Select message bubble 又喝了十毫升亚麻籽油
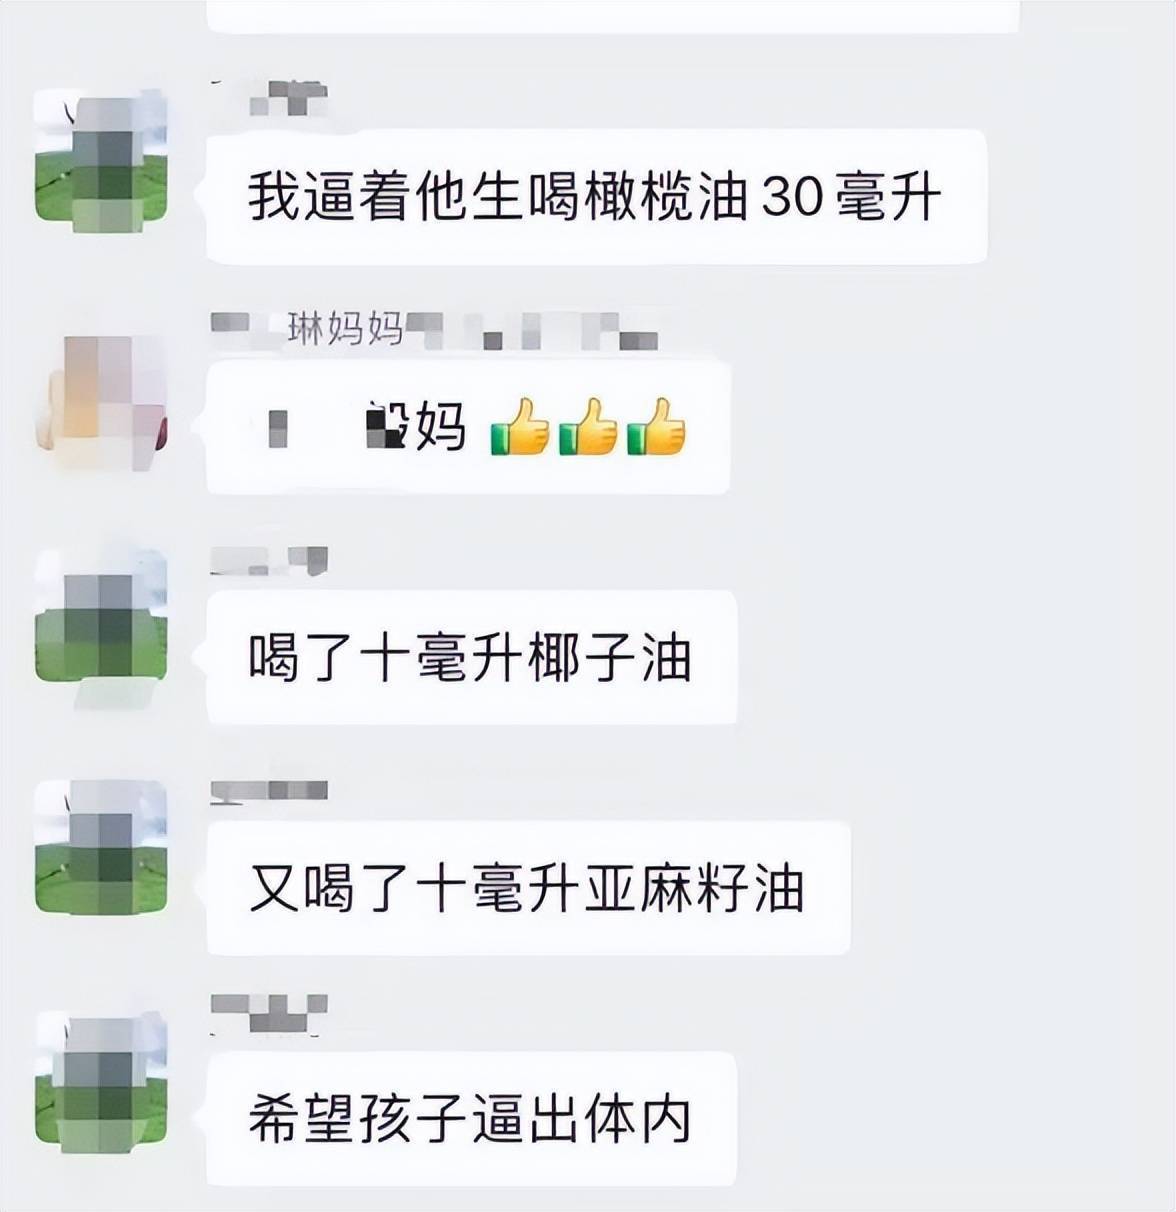This screenshot has height=1212, width=1176. click(x=528, y=888)
